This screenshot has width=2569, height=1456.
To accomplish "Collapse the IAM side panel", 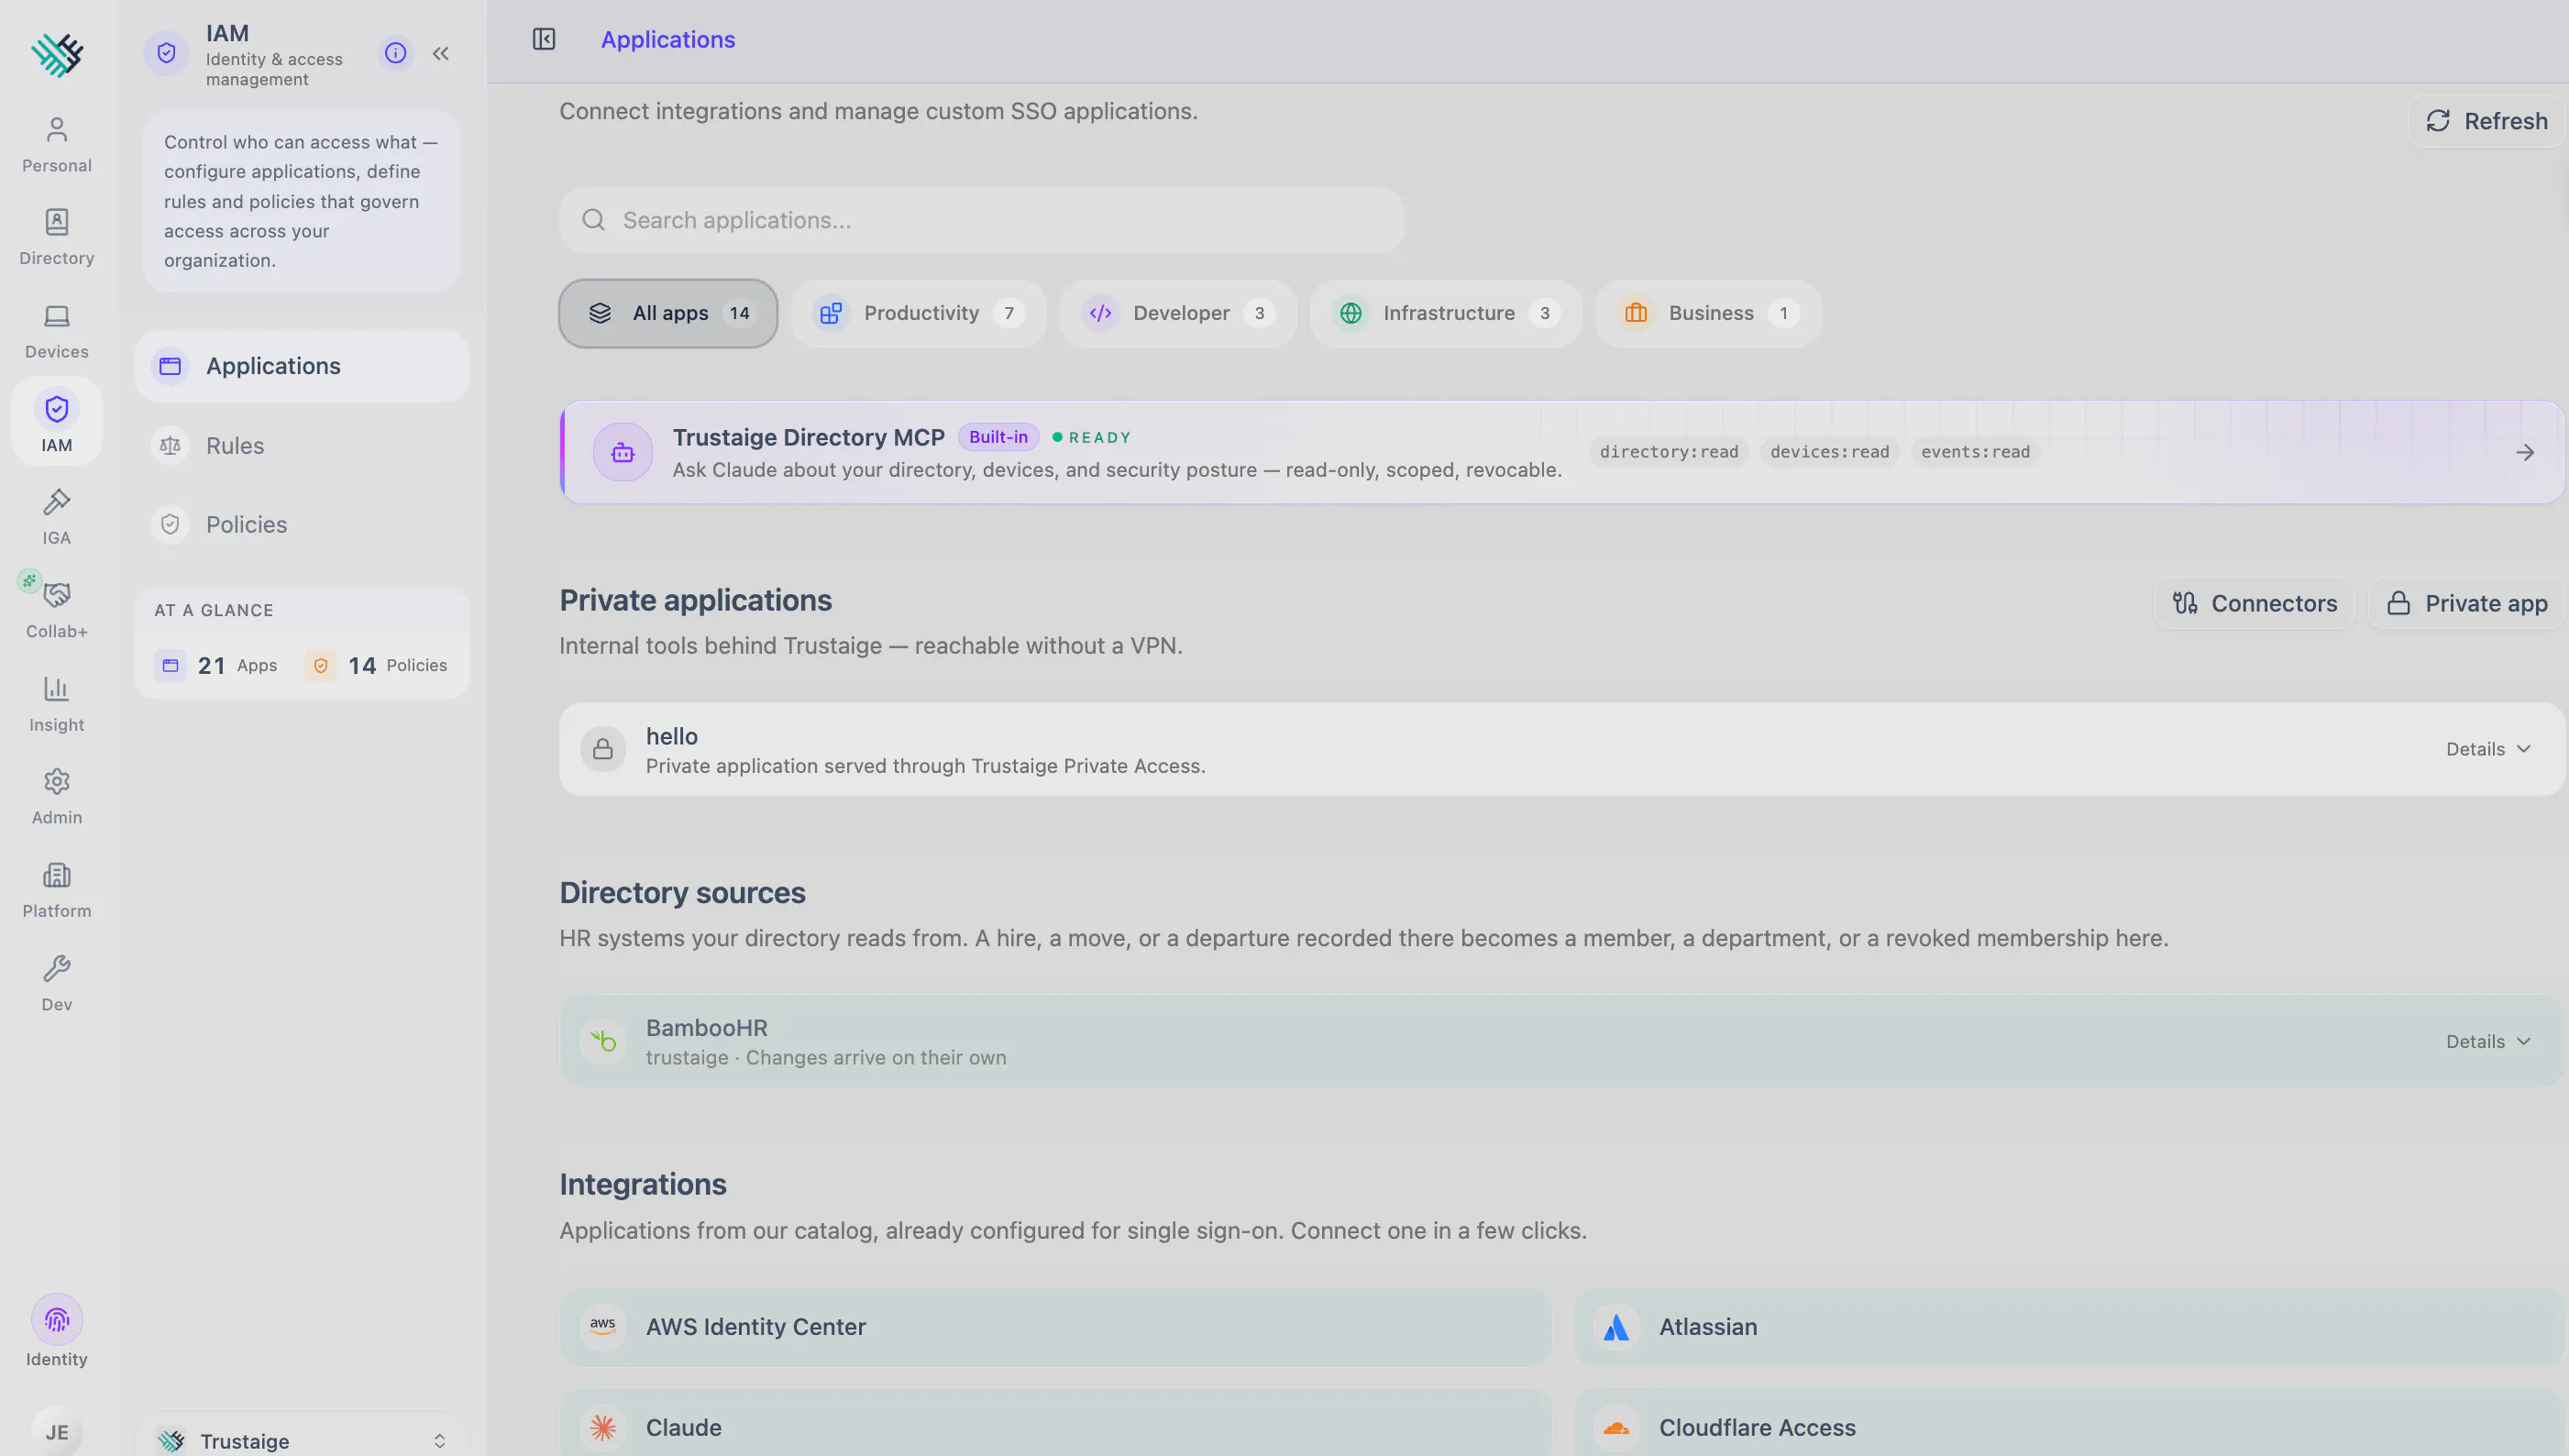I will (441, 53).
